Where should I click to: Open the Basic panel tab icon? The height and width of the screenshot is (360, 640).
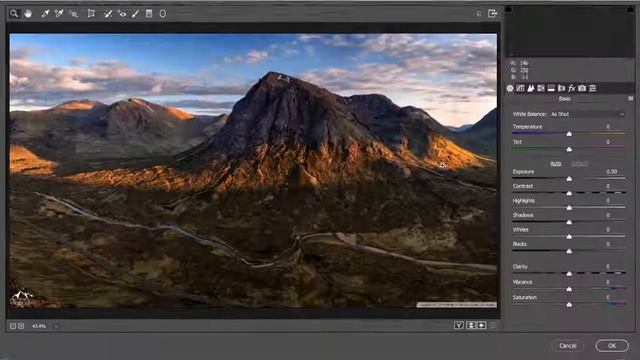pos(510,88)
